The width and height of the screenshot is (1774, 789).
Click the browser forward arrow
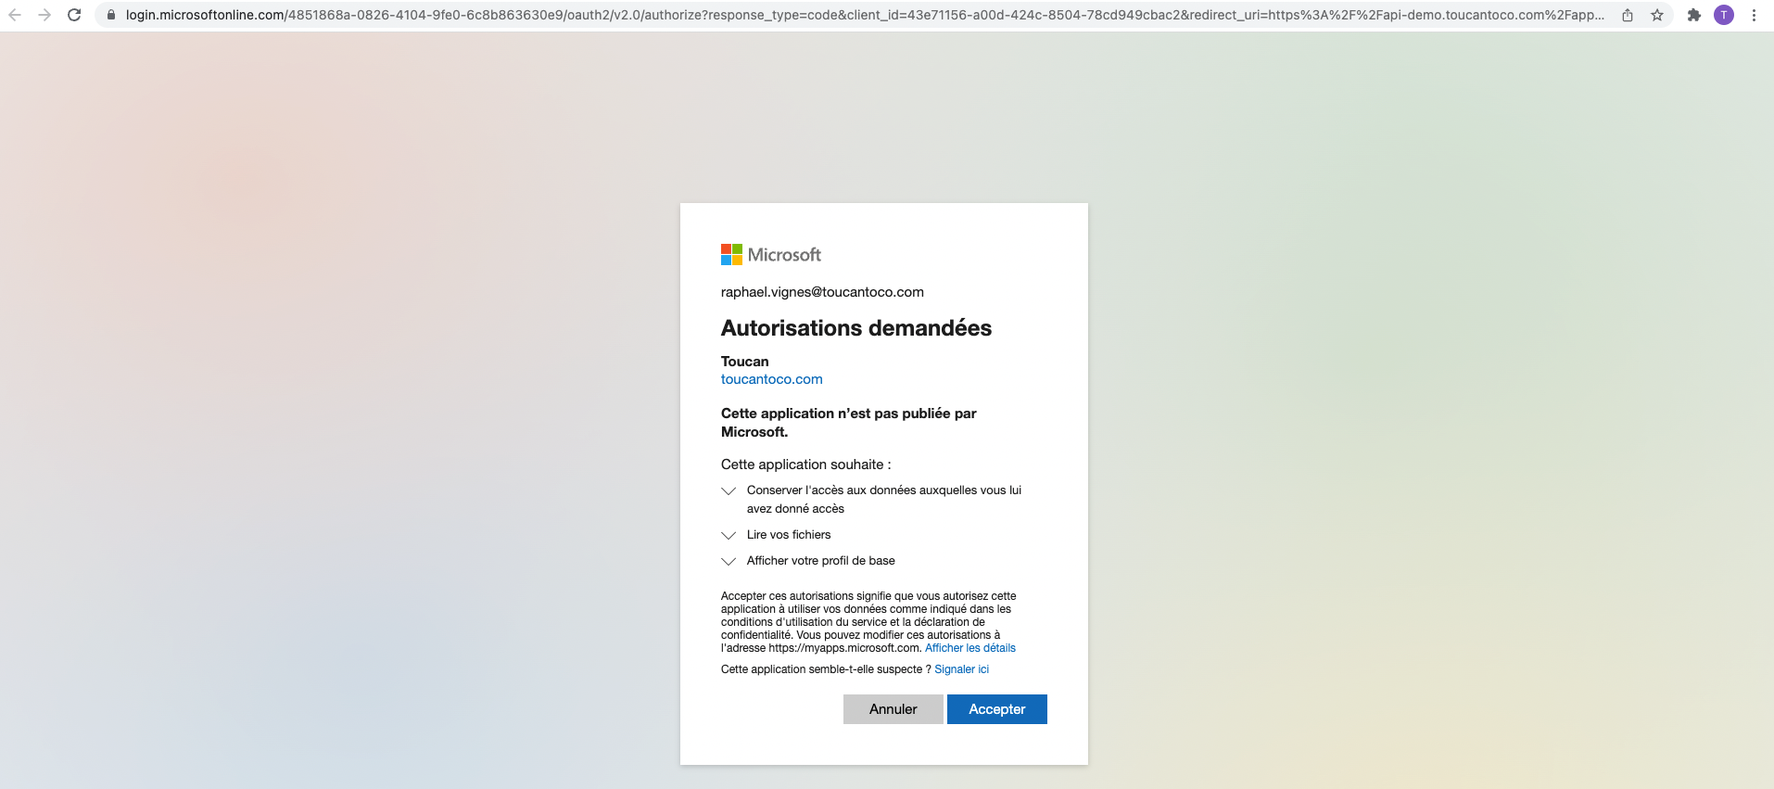[x=44, y=15]
